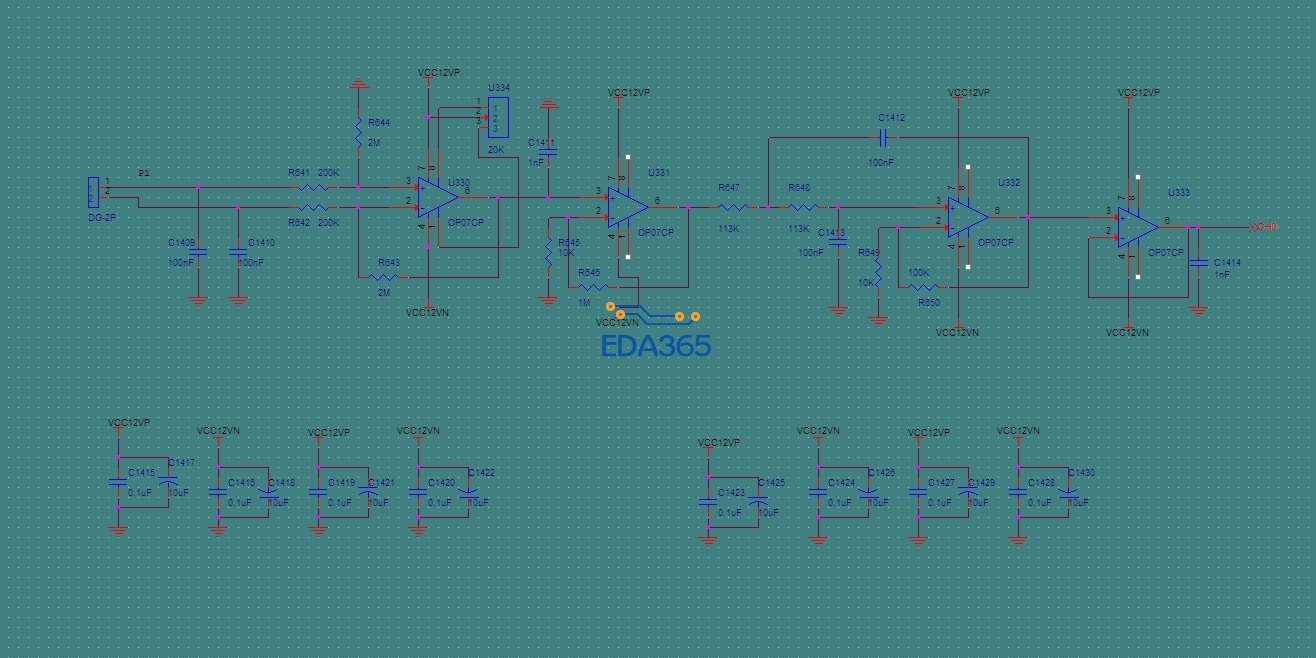Select resistor R647 symbol
The width and height of the screenshot is (1316, 658).
pos(733,207)
